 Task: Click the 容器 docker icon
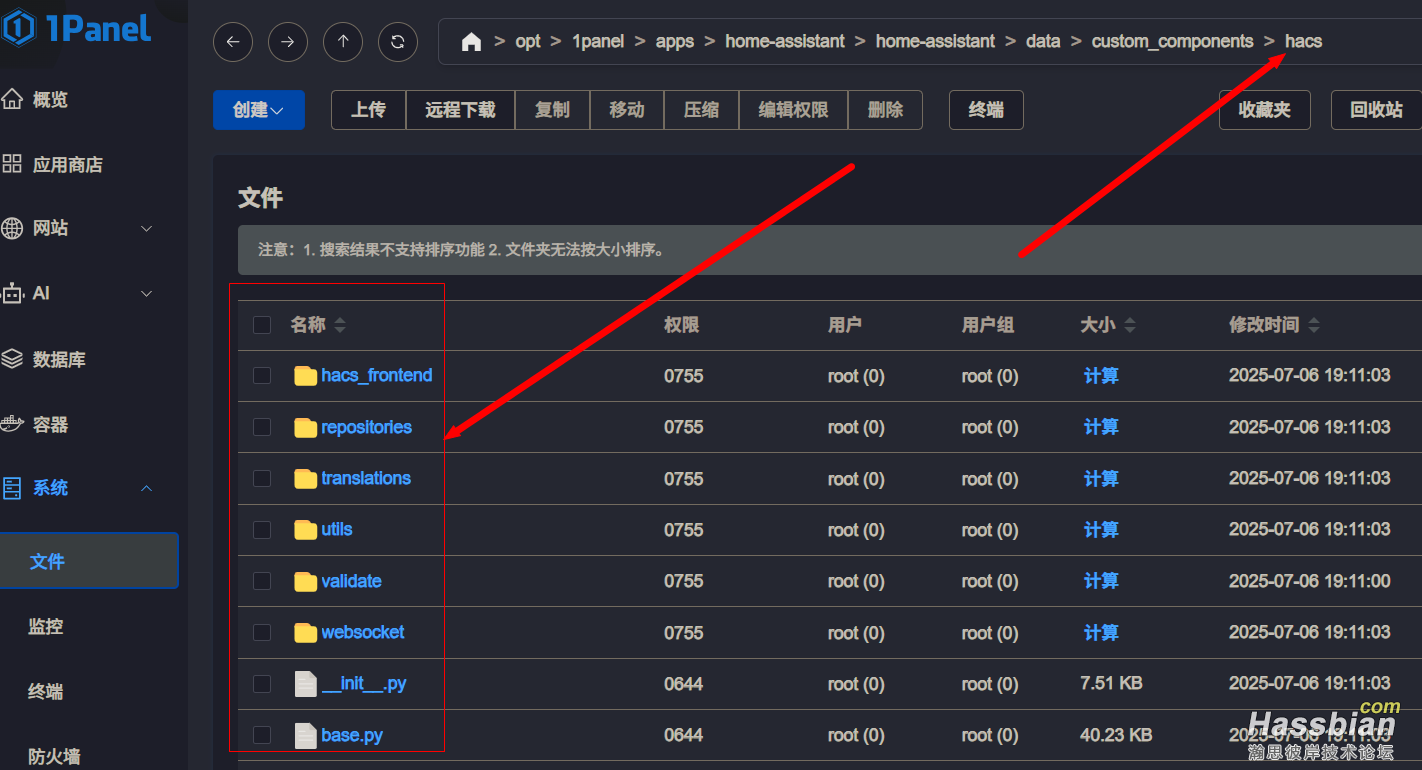(x=12, y=424)
